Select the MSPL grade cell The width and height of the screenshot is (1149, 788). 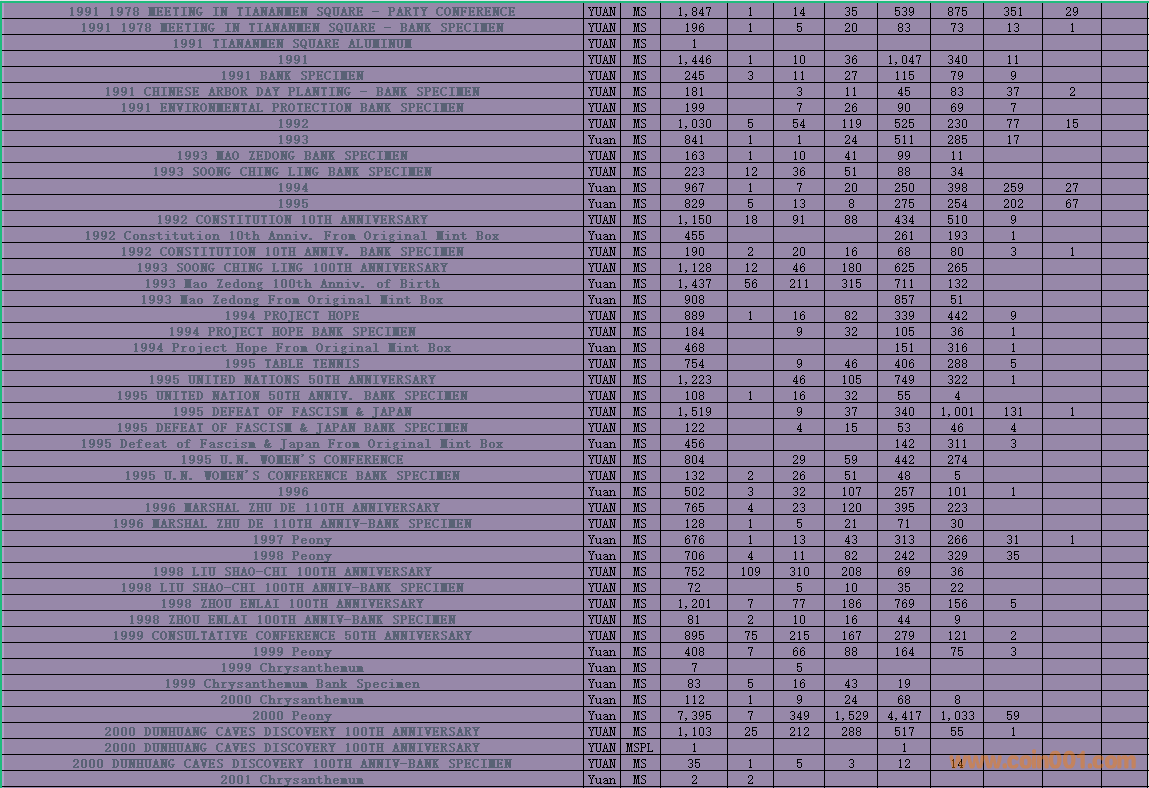(x=640, y=748)
